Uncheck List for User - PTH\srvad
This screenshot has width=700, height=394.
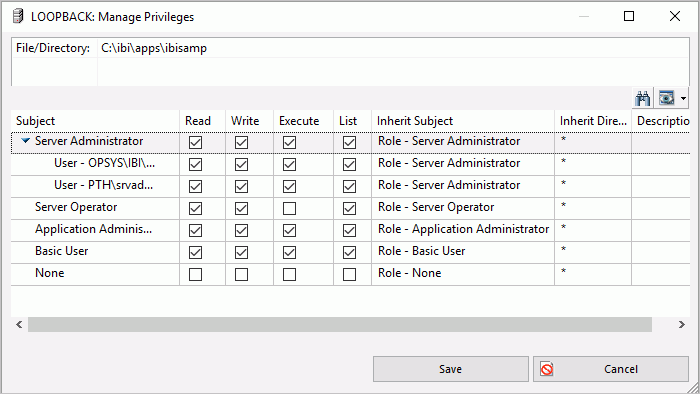coord(349,186)
